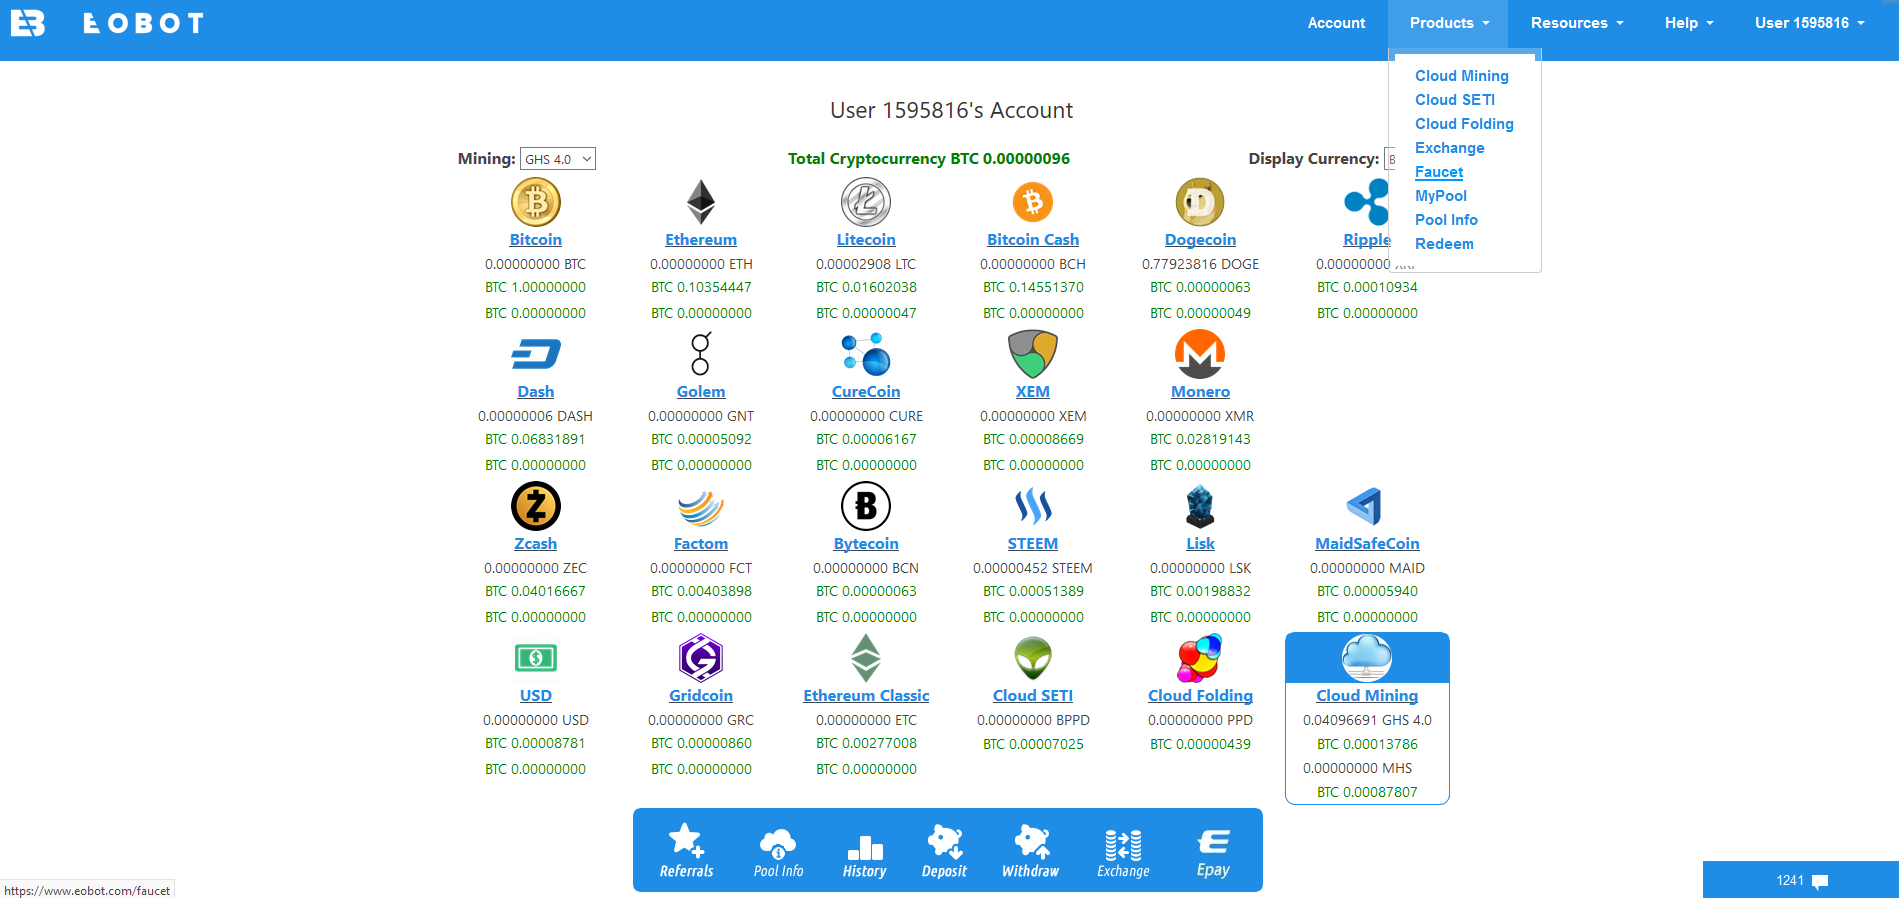Screen dimensions: 1899x898
Task: Open Referrals from bottom toolbar
Action: pos(687,850)
